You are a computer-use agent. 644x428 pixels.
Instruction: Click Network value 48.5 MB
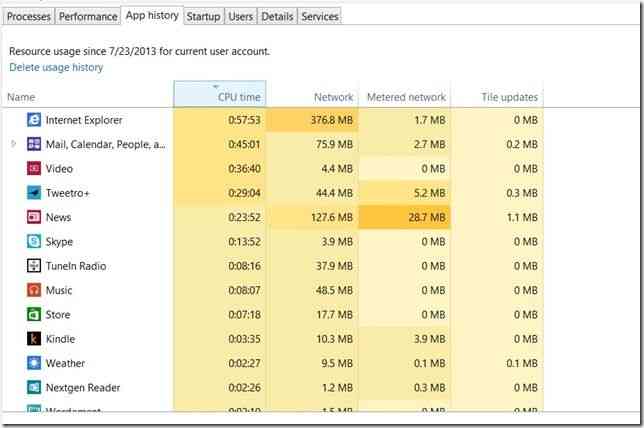tap(334, 290)
